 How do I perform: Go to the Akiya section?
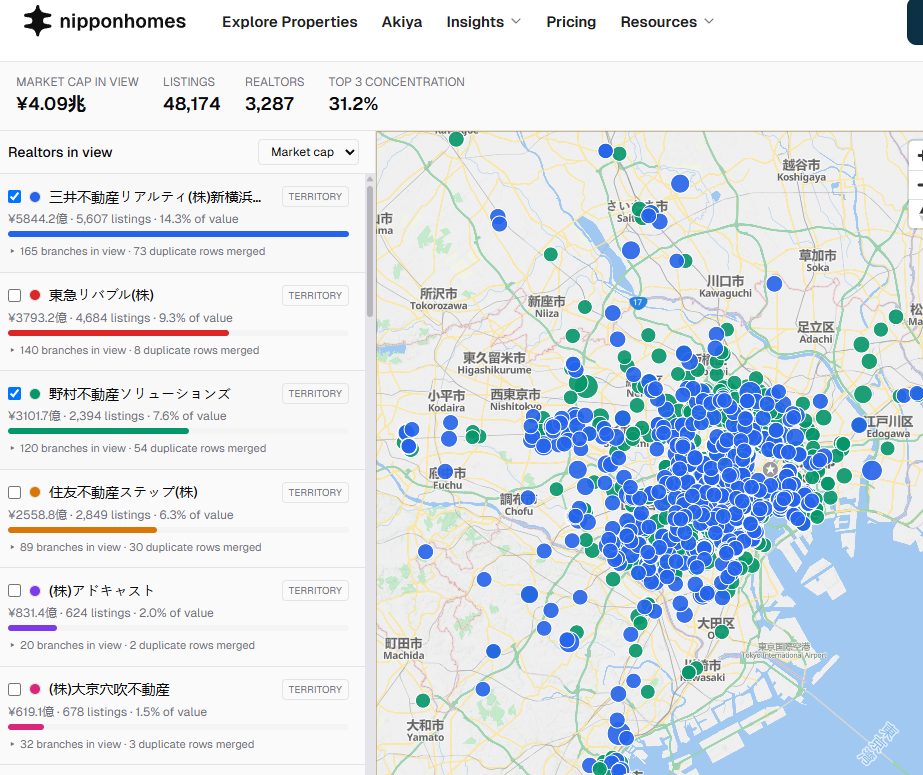(401, 22)
